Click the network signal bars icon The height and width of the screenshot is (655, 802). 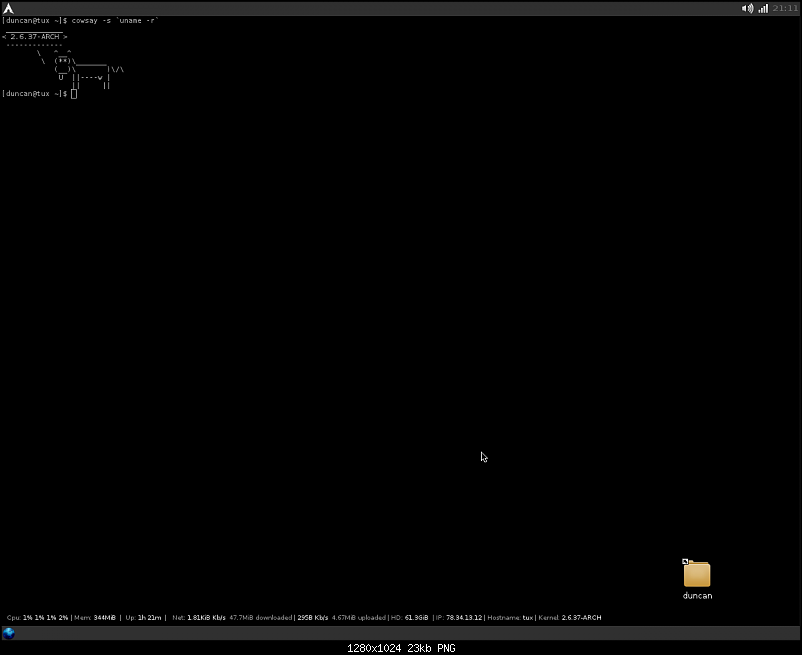pyautogui.click(x=763, y=8)
